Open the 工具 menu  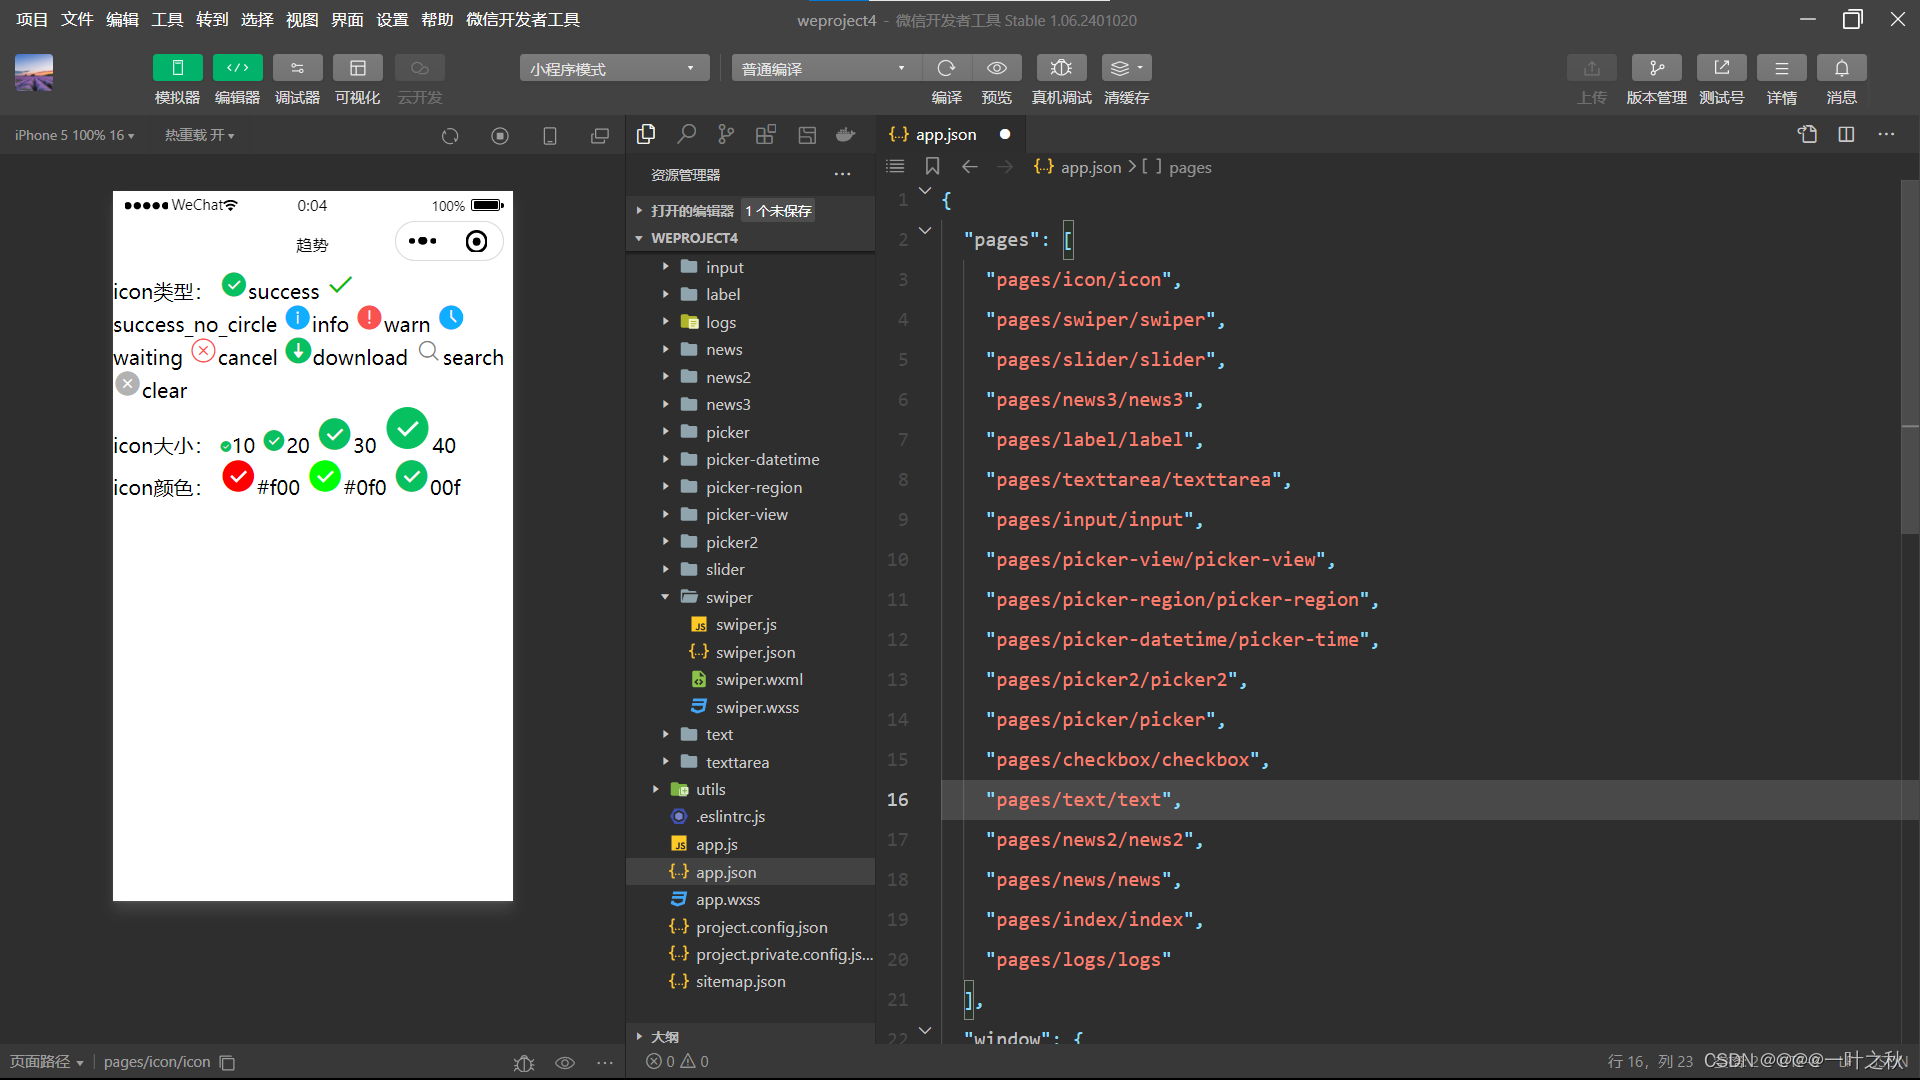167,20
